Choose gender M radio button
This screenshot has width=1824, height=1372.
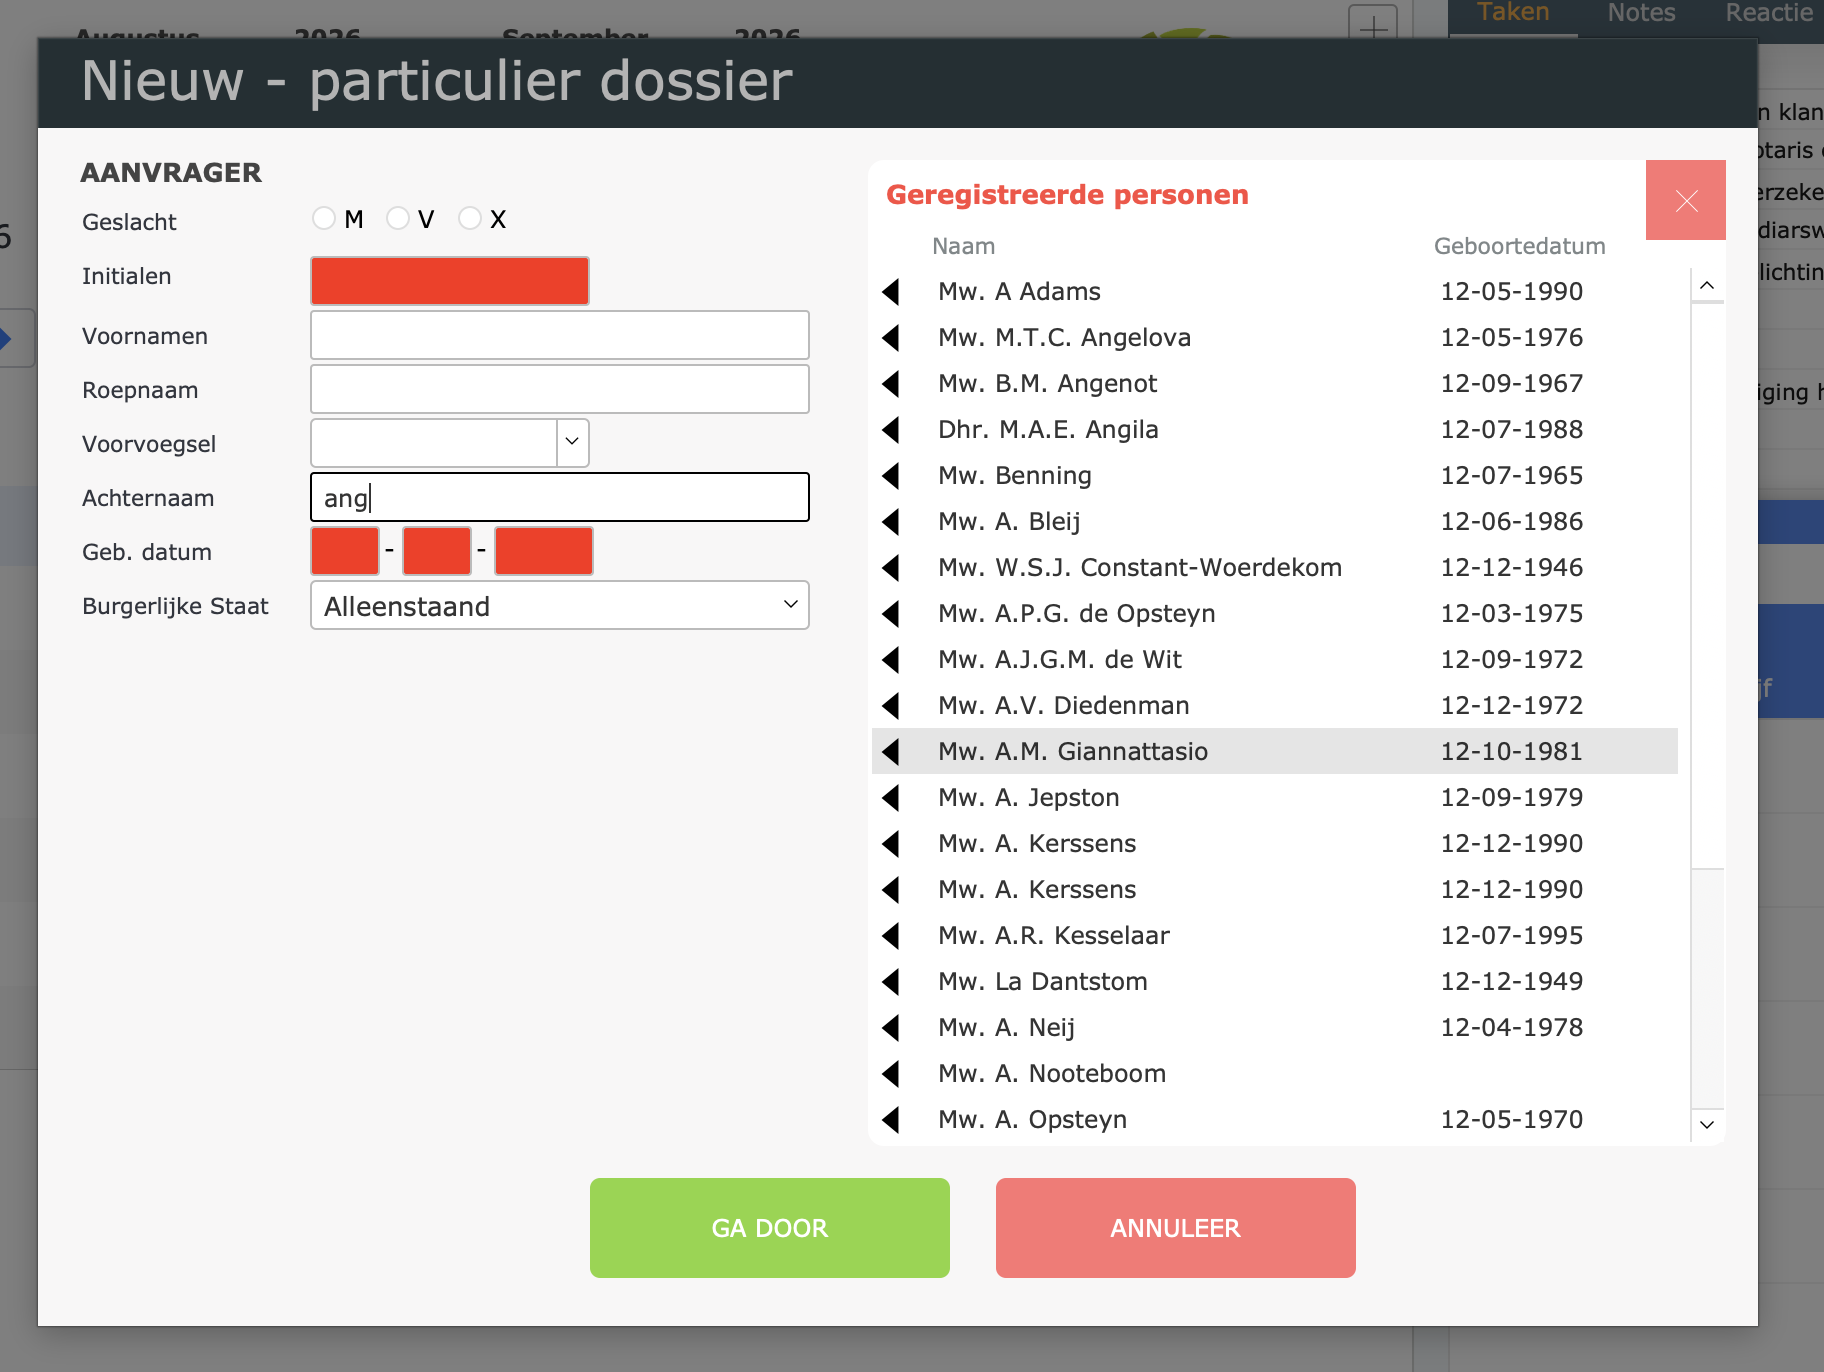point(323,218)
